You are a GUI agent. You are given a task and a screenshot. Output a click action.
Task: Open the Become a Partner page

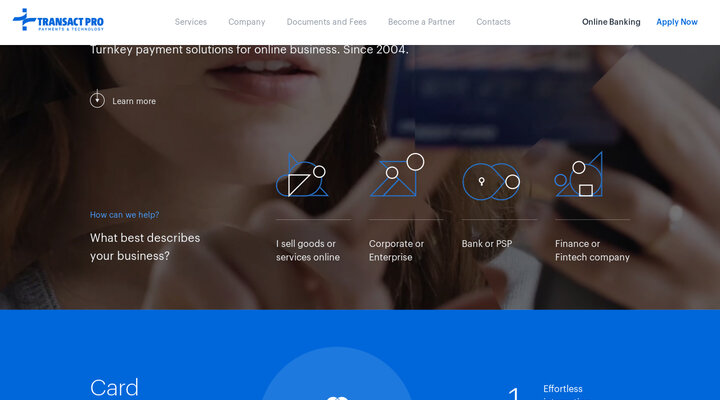tap(421, 22)
